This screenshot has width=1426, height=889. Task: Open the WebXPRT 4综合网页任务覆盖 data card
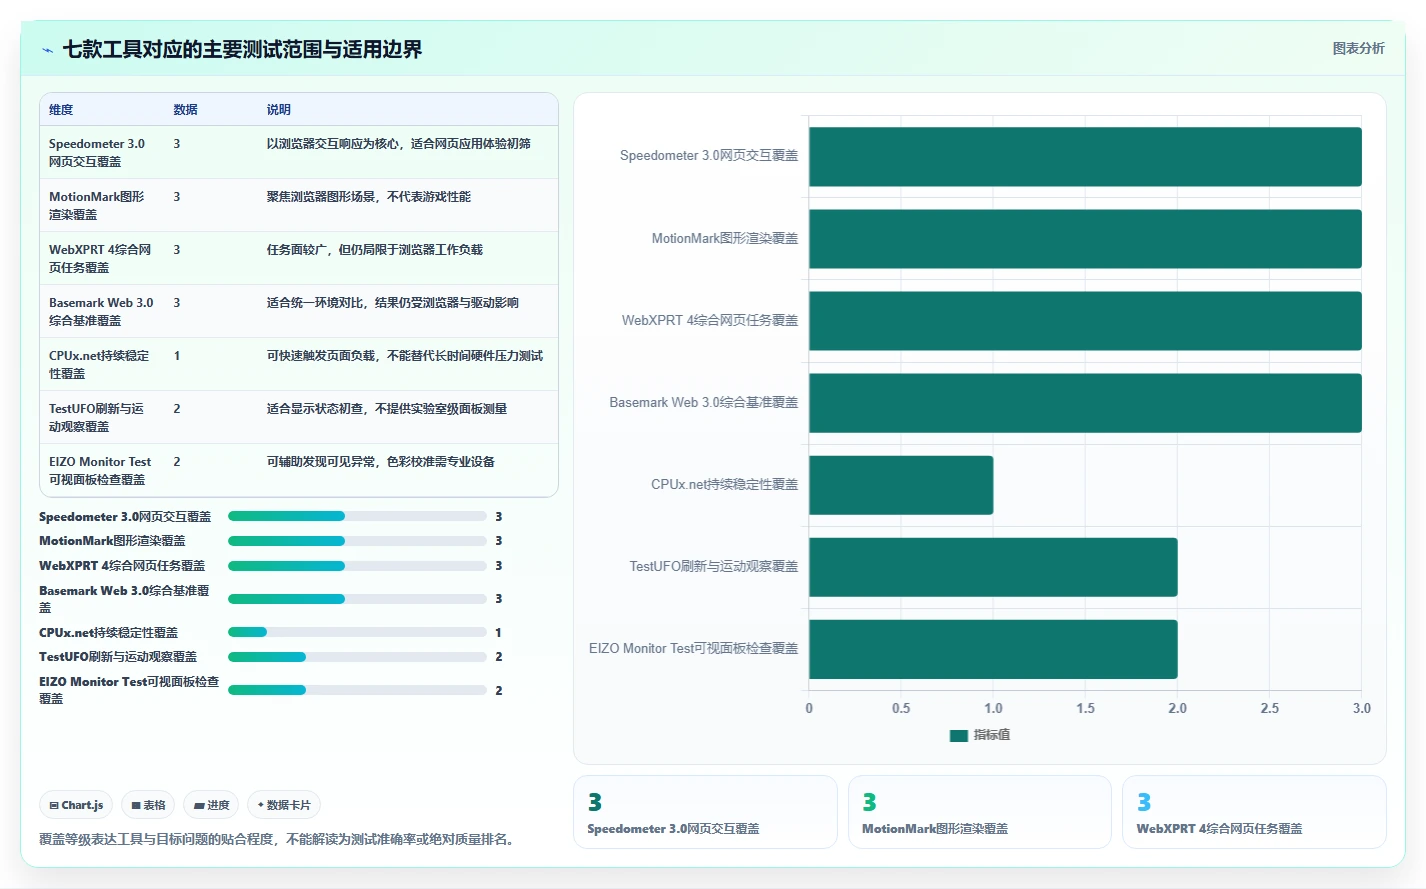(1254, 812)
